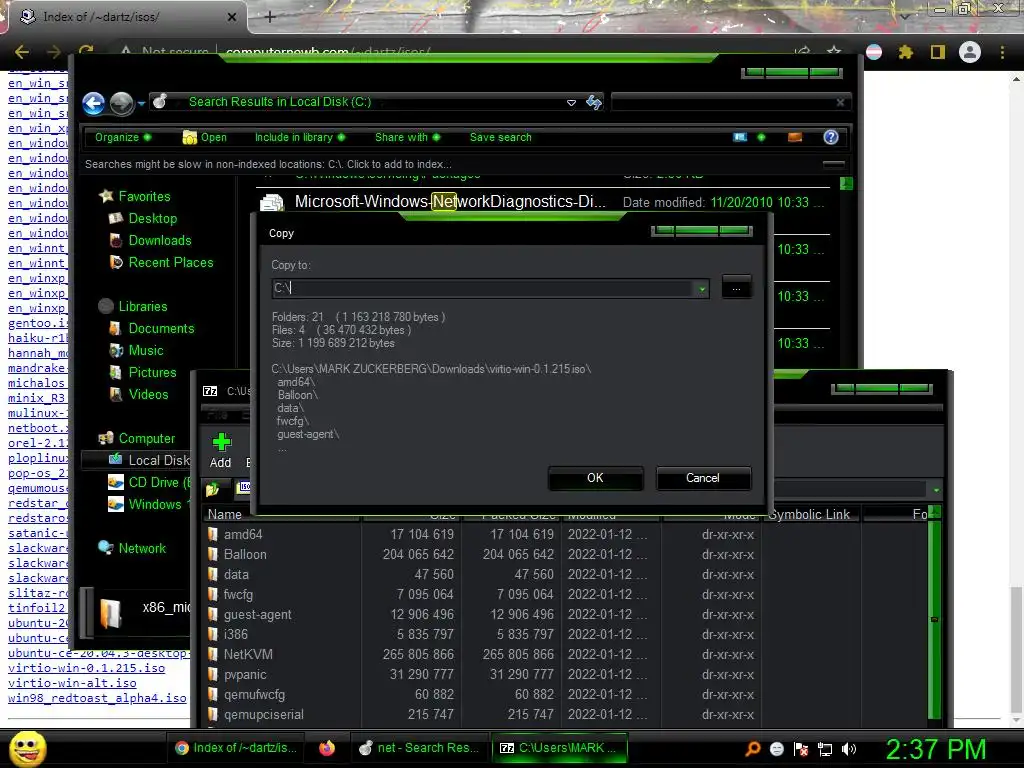Click the smiley Start button on taskbar

click(x=27, y=748)
